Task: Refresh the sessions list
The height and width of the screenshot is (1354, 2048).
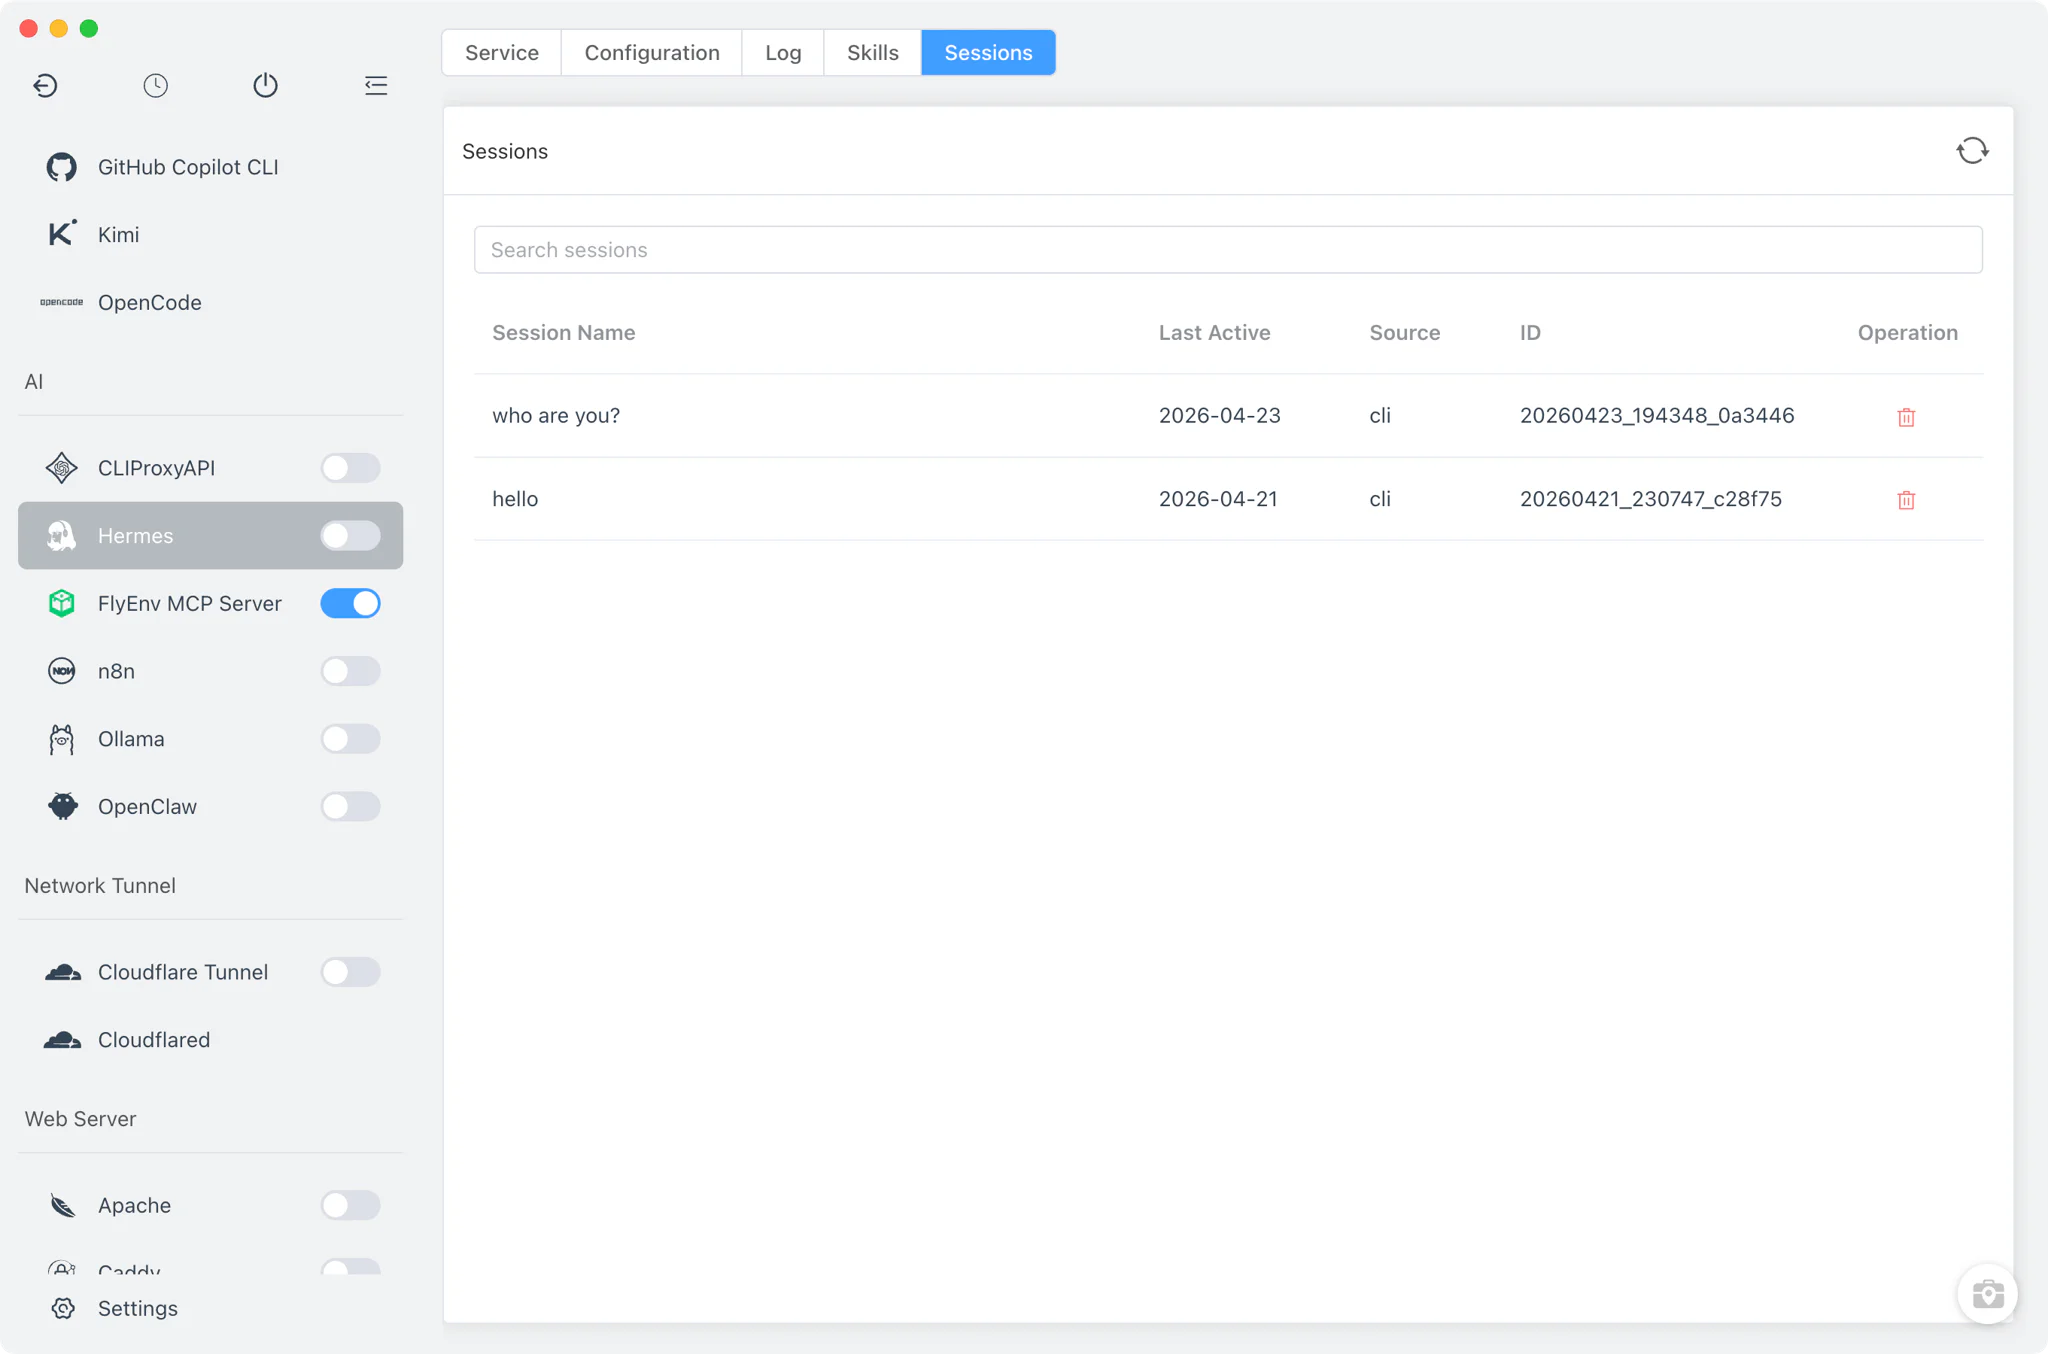Action: pos(1972,151)
